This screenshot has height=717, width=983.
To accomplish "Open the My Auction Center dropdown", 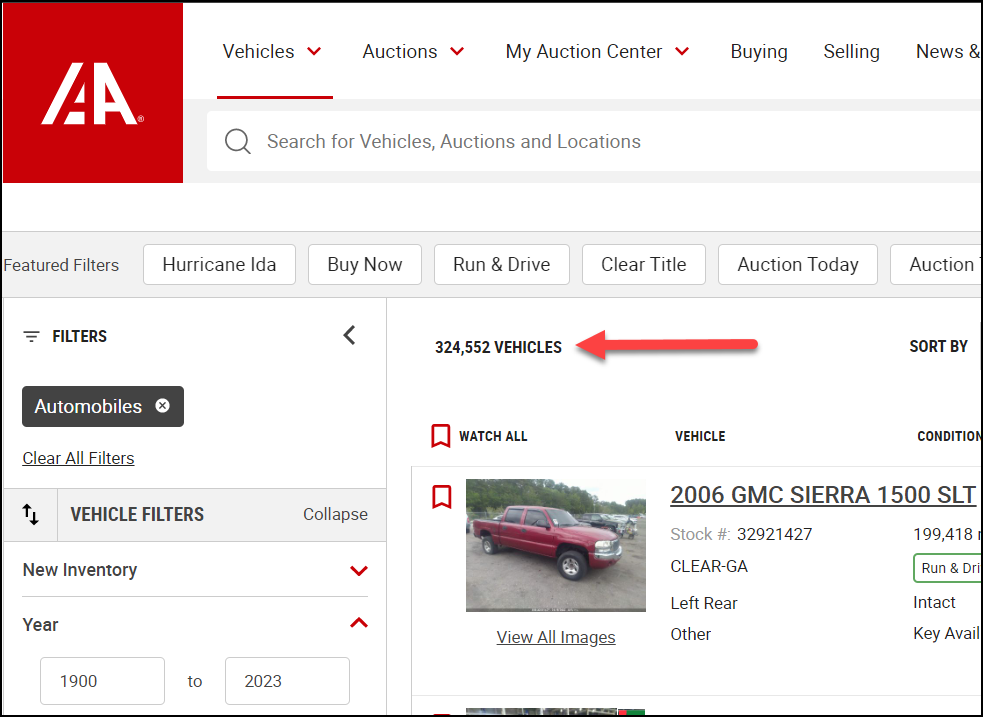I will (597, 51).
